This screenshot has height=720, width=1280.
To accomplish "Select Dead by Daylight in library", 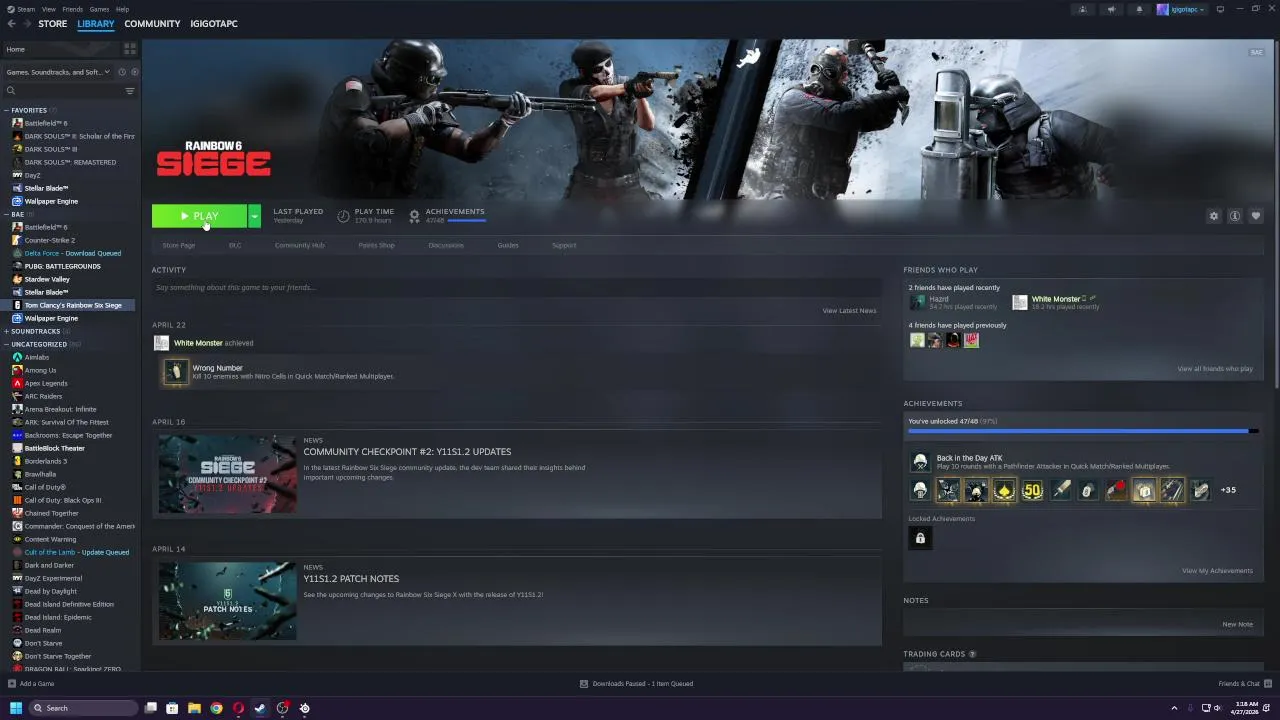I will point(50,591).
